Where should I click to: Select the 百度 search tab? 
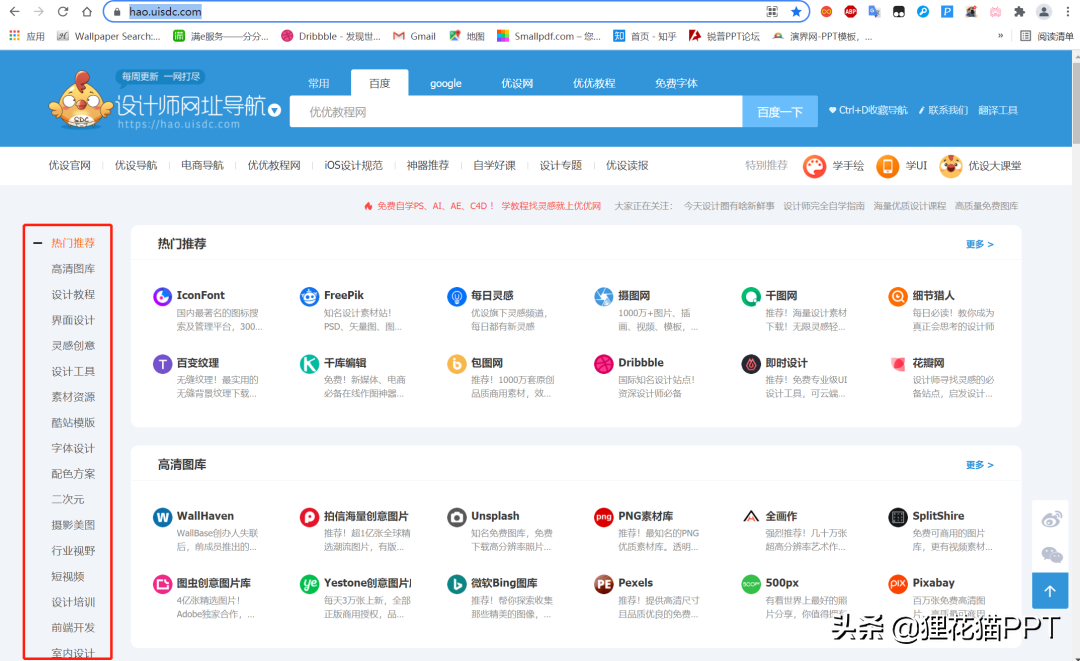click(x=380, y=83)
